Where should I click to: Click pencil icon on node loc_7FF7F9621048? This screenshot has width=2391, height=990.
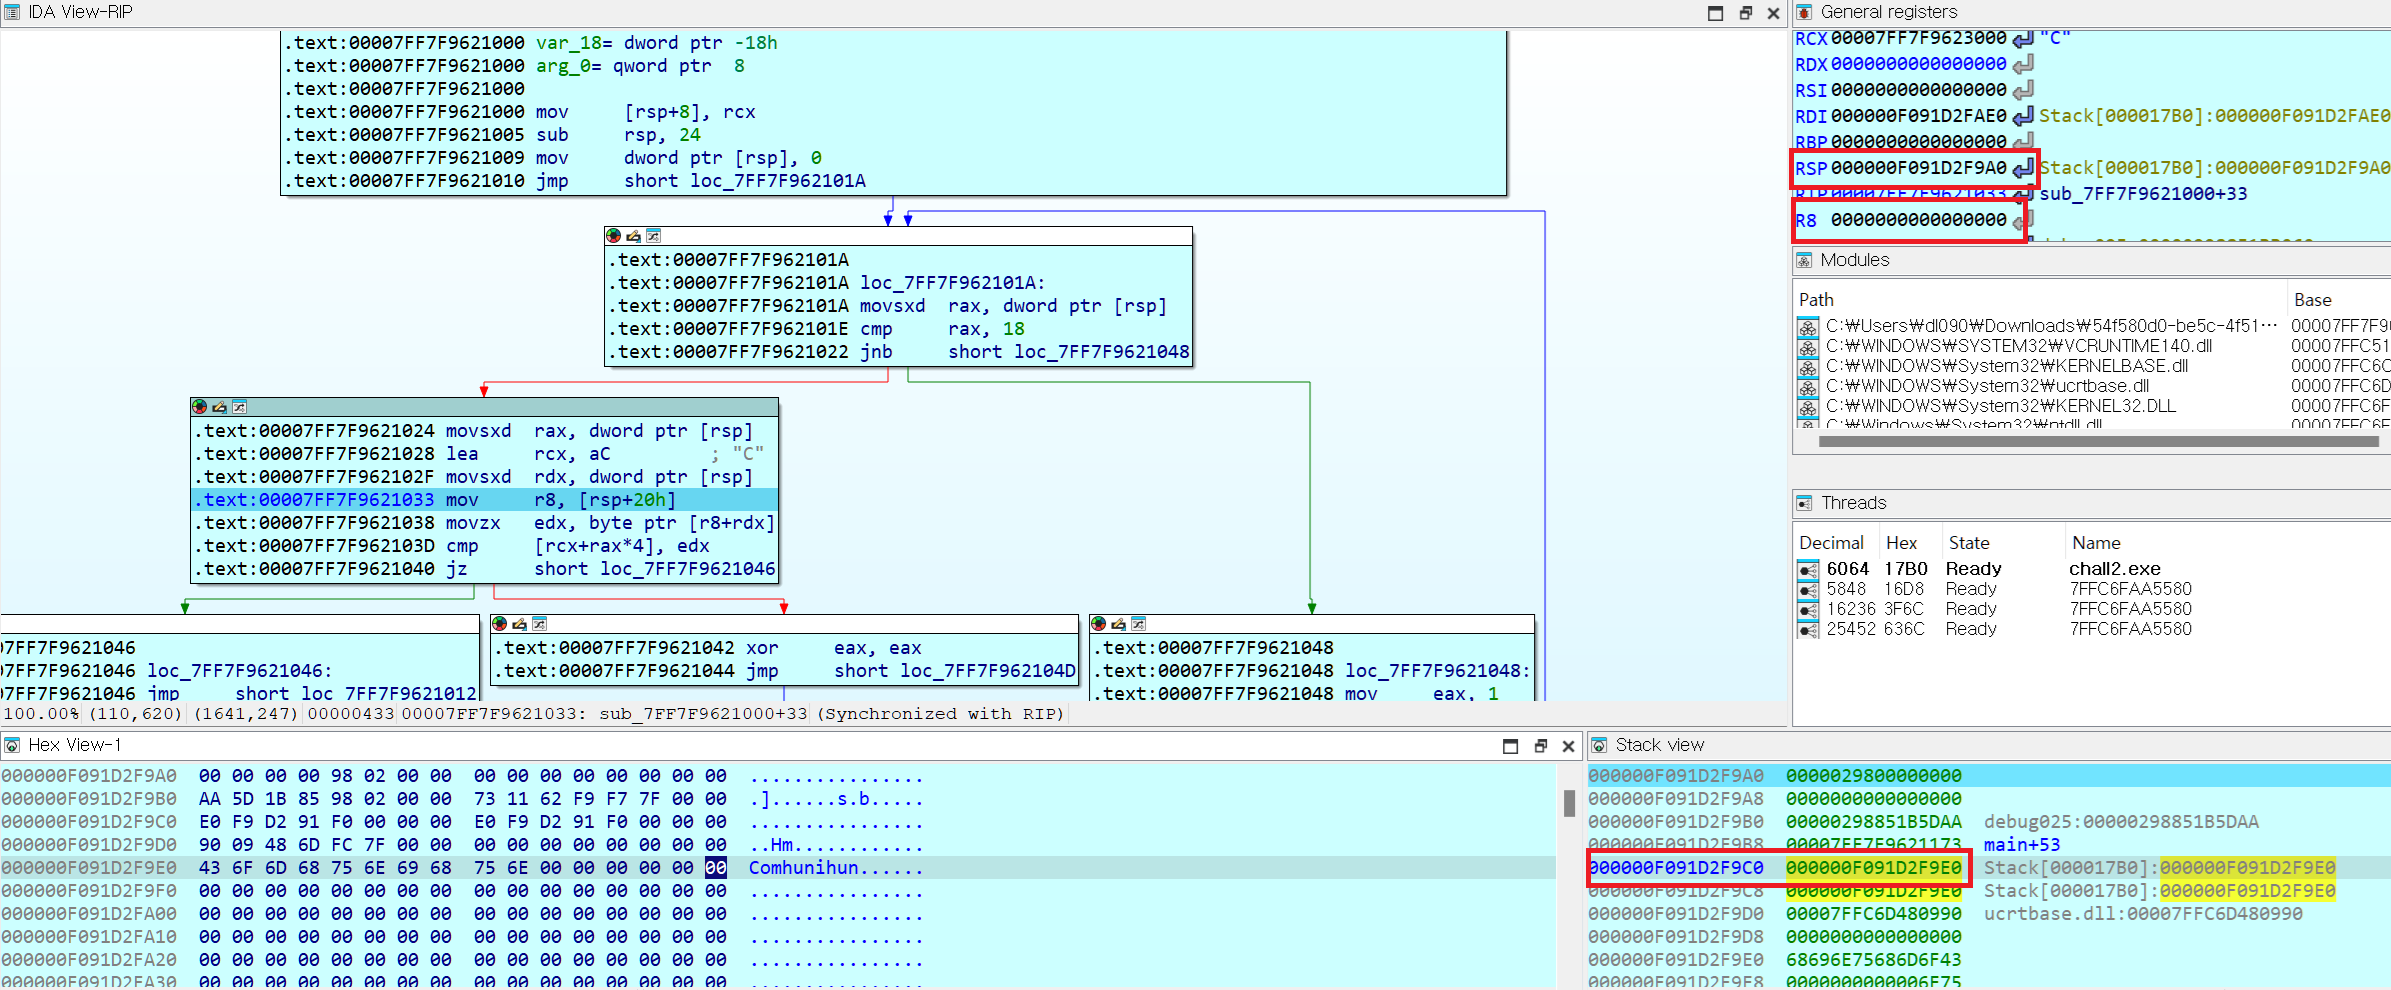tap(1118, 624)
